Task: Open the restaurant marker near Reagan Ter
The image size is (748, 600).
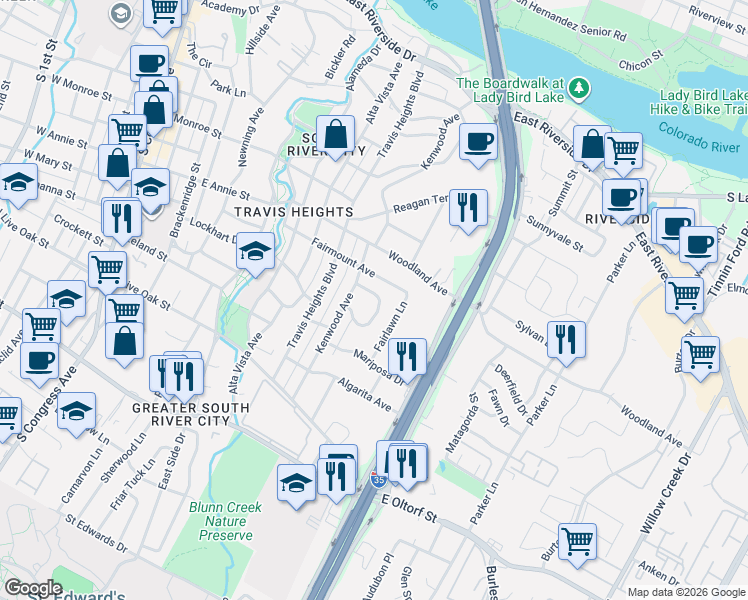Action: [x=468, y=208]
